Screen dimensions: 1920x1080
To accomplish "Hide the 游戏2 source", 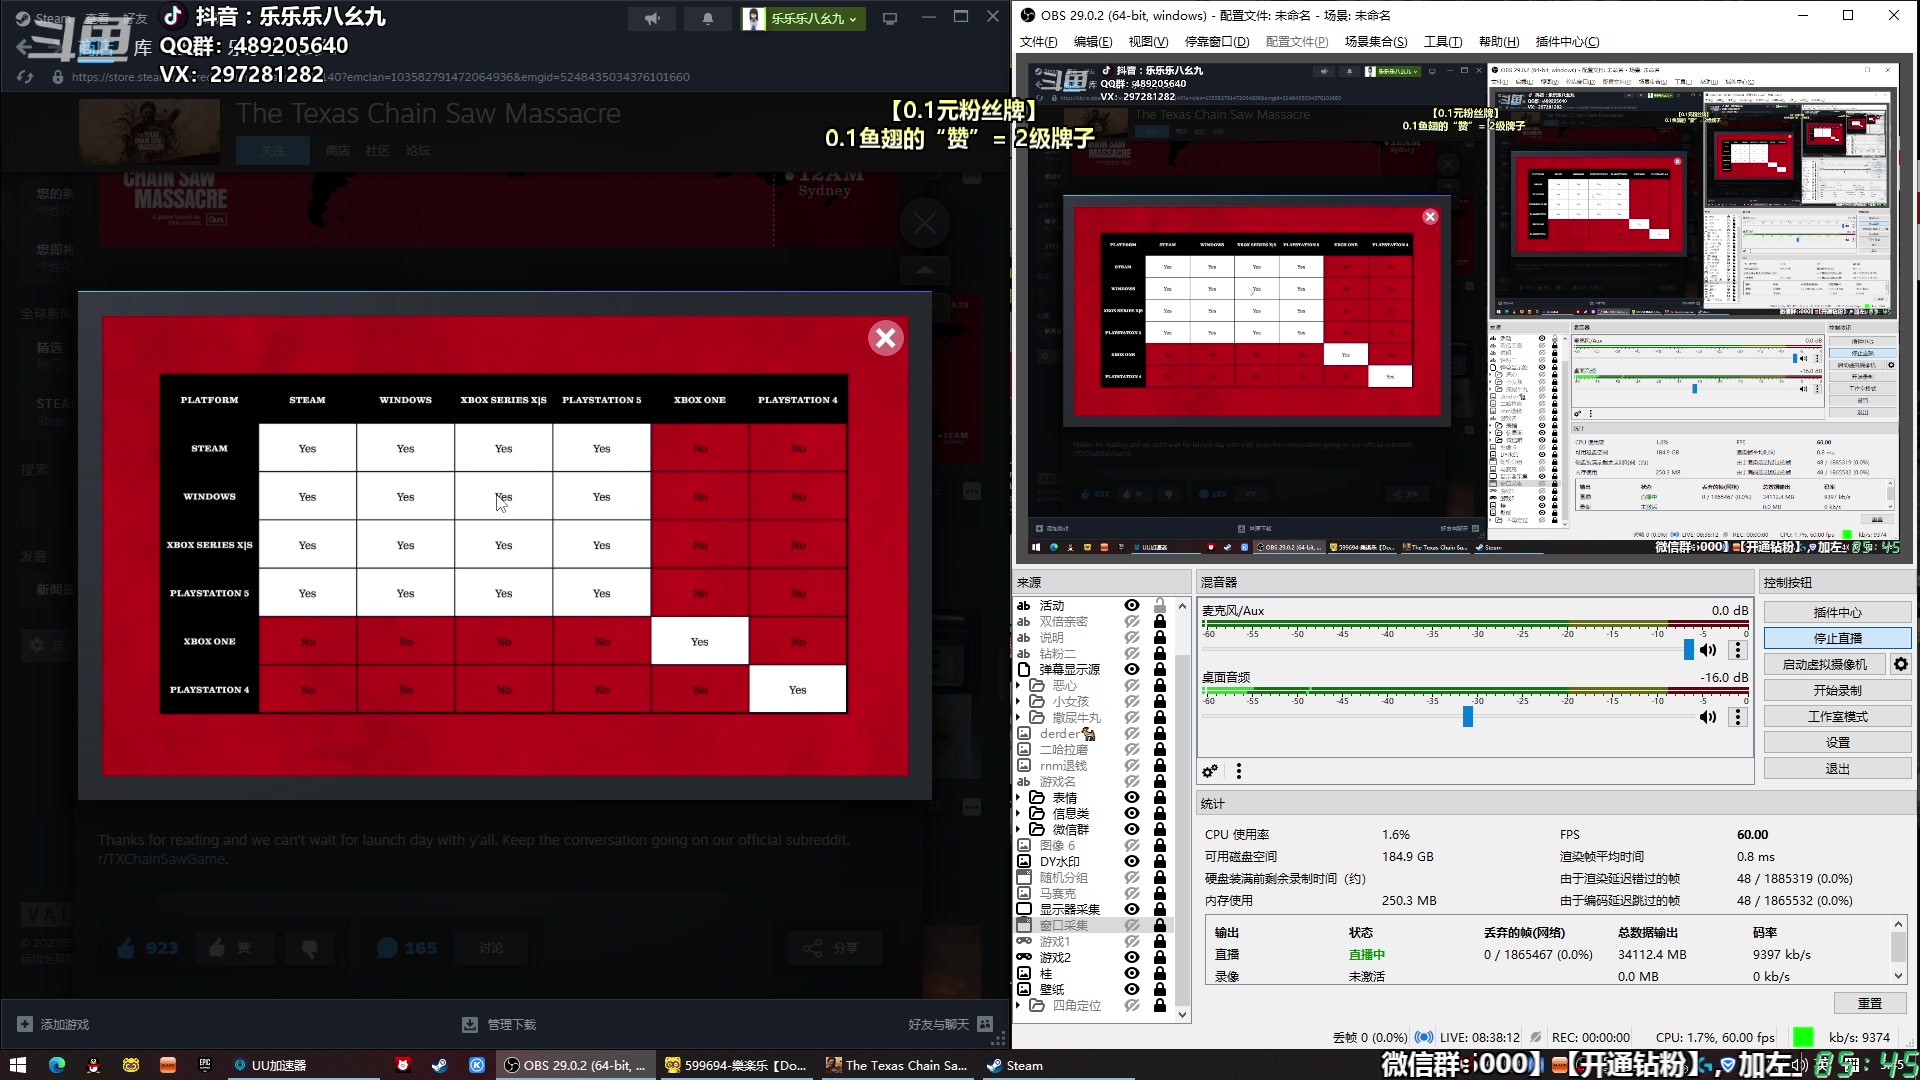I will click(1132, 957).
